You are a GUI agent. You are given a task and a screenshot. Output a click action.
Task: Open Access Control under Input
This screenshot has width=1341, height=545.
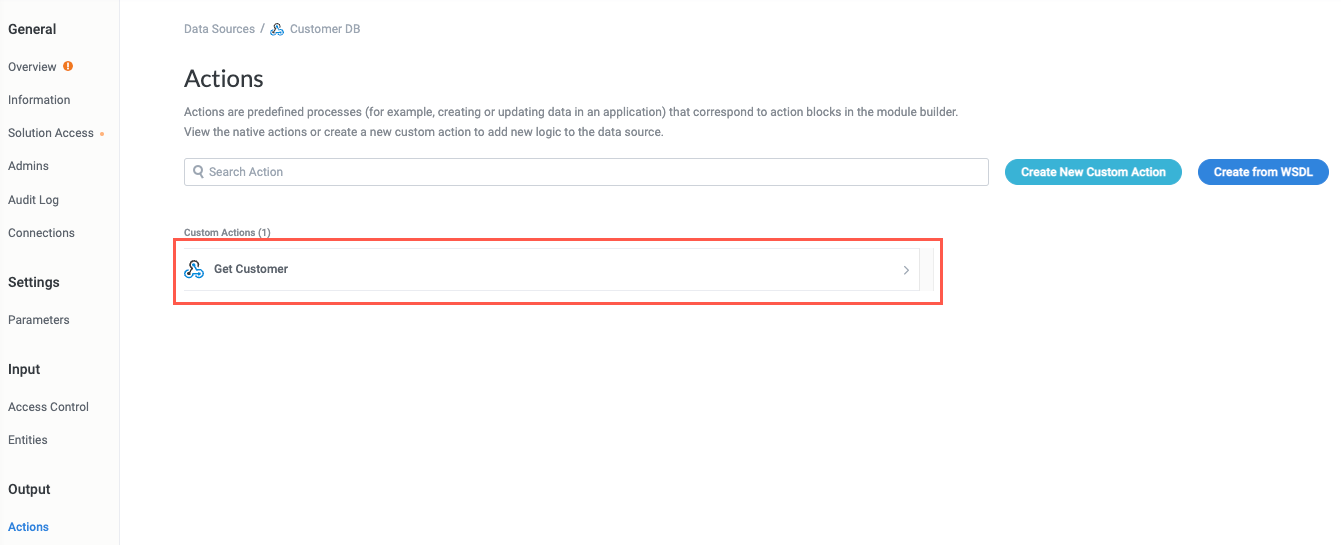[48, 407]
